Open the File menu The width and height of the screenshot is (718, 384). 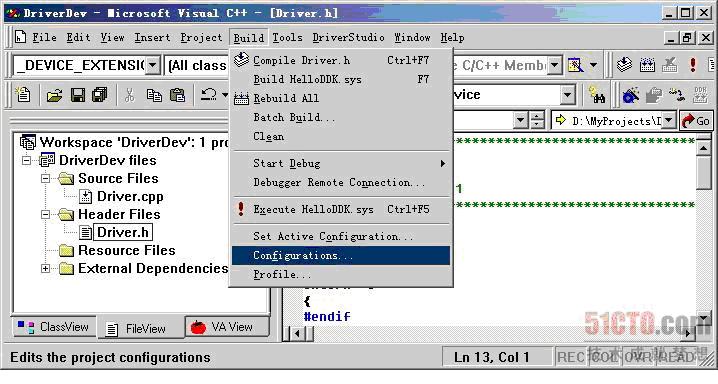pos(44,37)
